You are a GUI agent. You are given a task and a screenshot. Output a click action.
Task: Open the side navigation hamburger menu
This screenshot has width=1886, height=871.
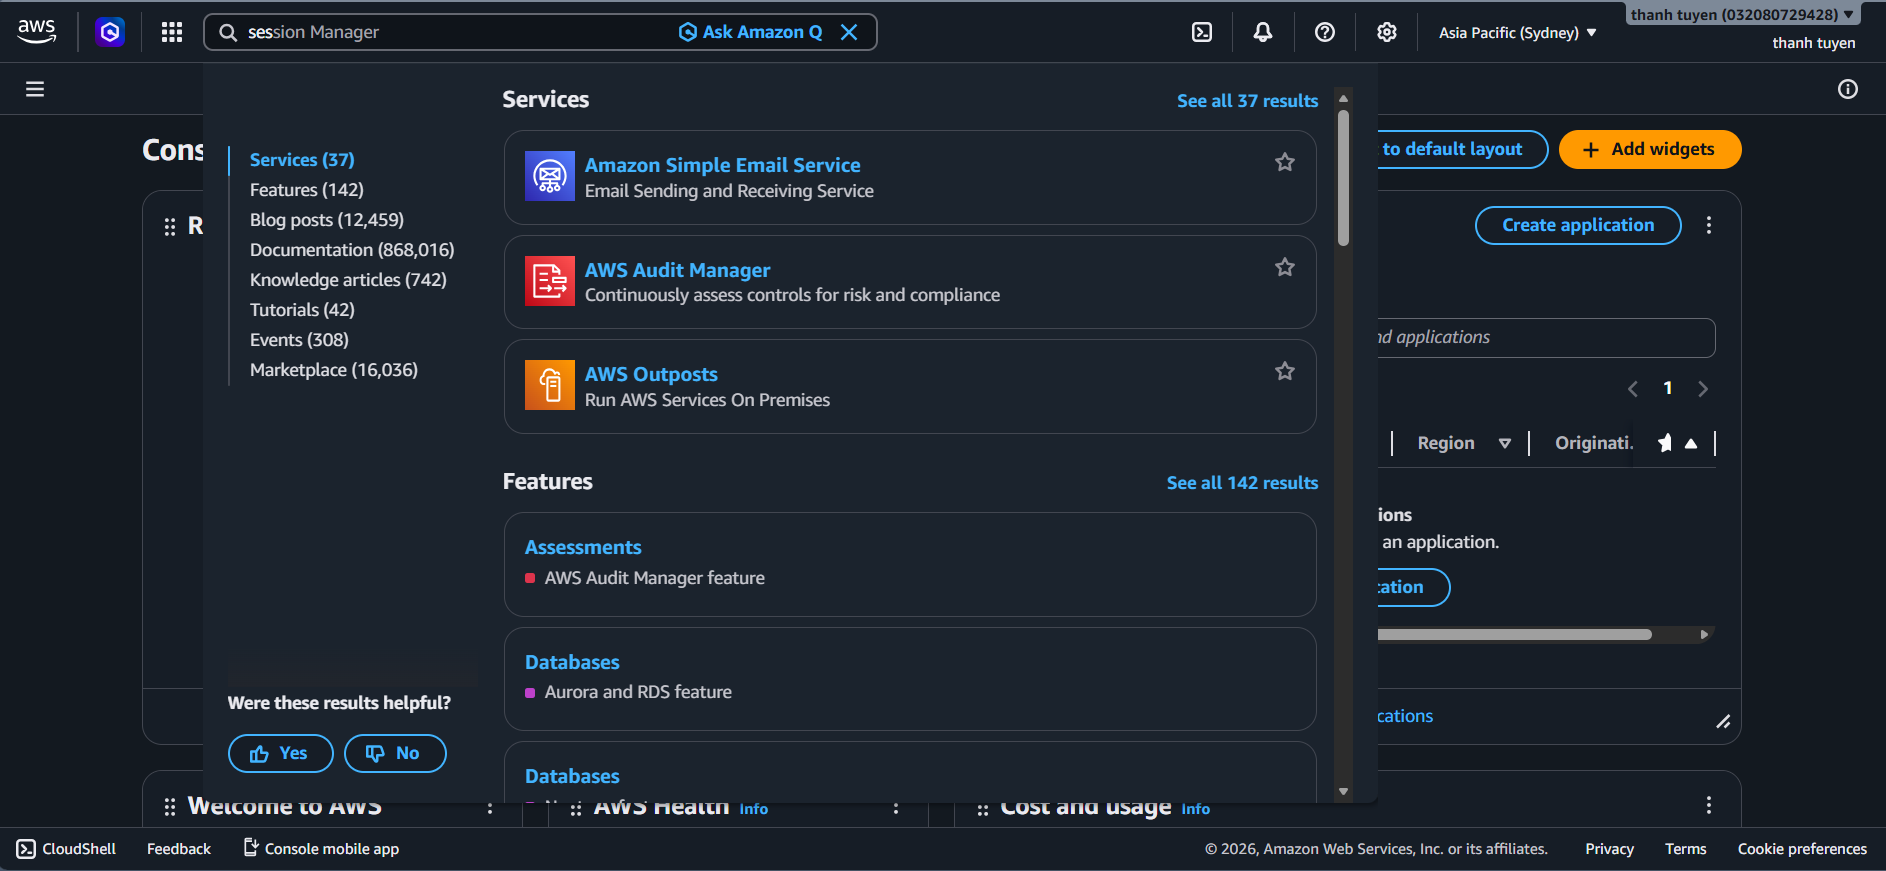[35, 89]
